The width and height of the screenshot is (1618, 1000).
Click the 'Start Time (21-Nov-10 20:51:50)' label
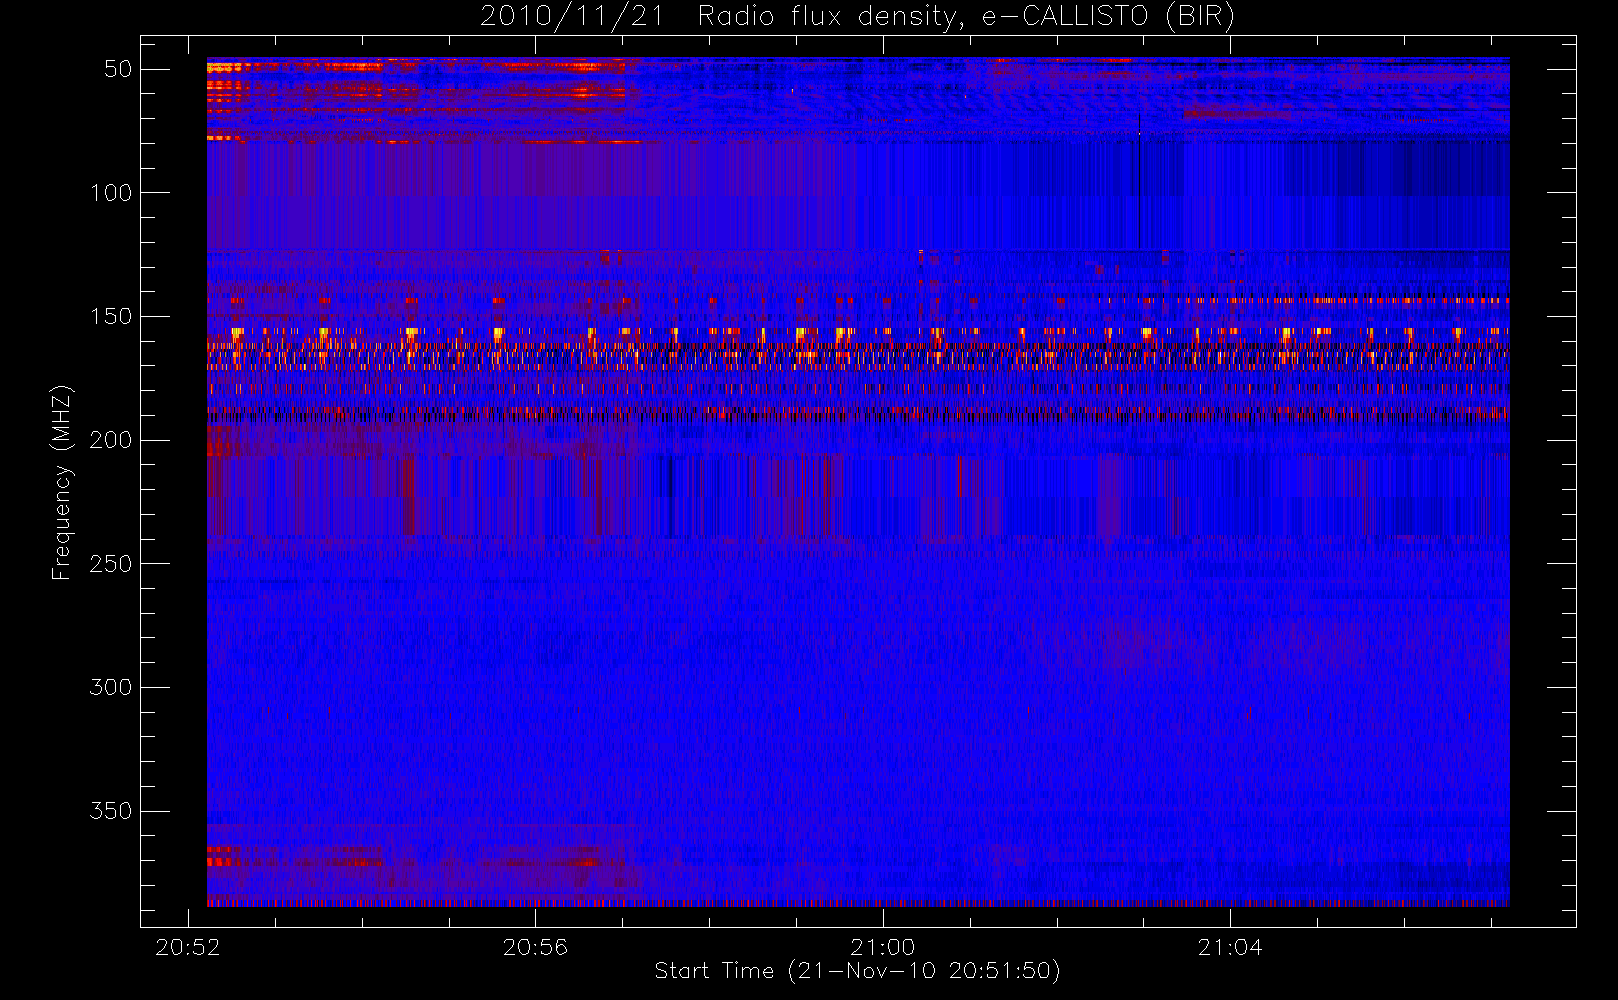point(857,971)
